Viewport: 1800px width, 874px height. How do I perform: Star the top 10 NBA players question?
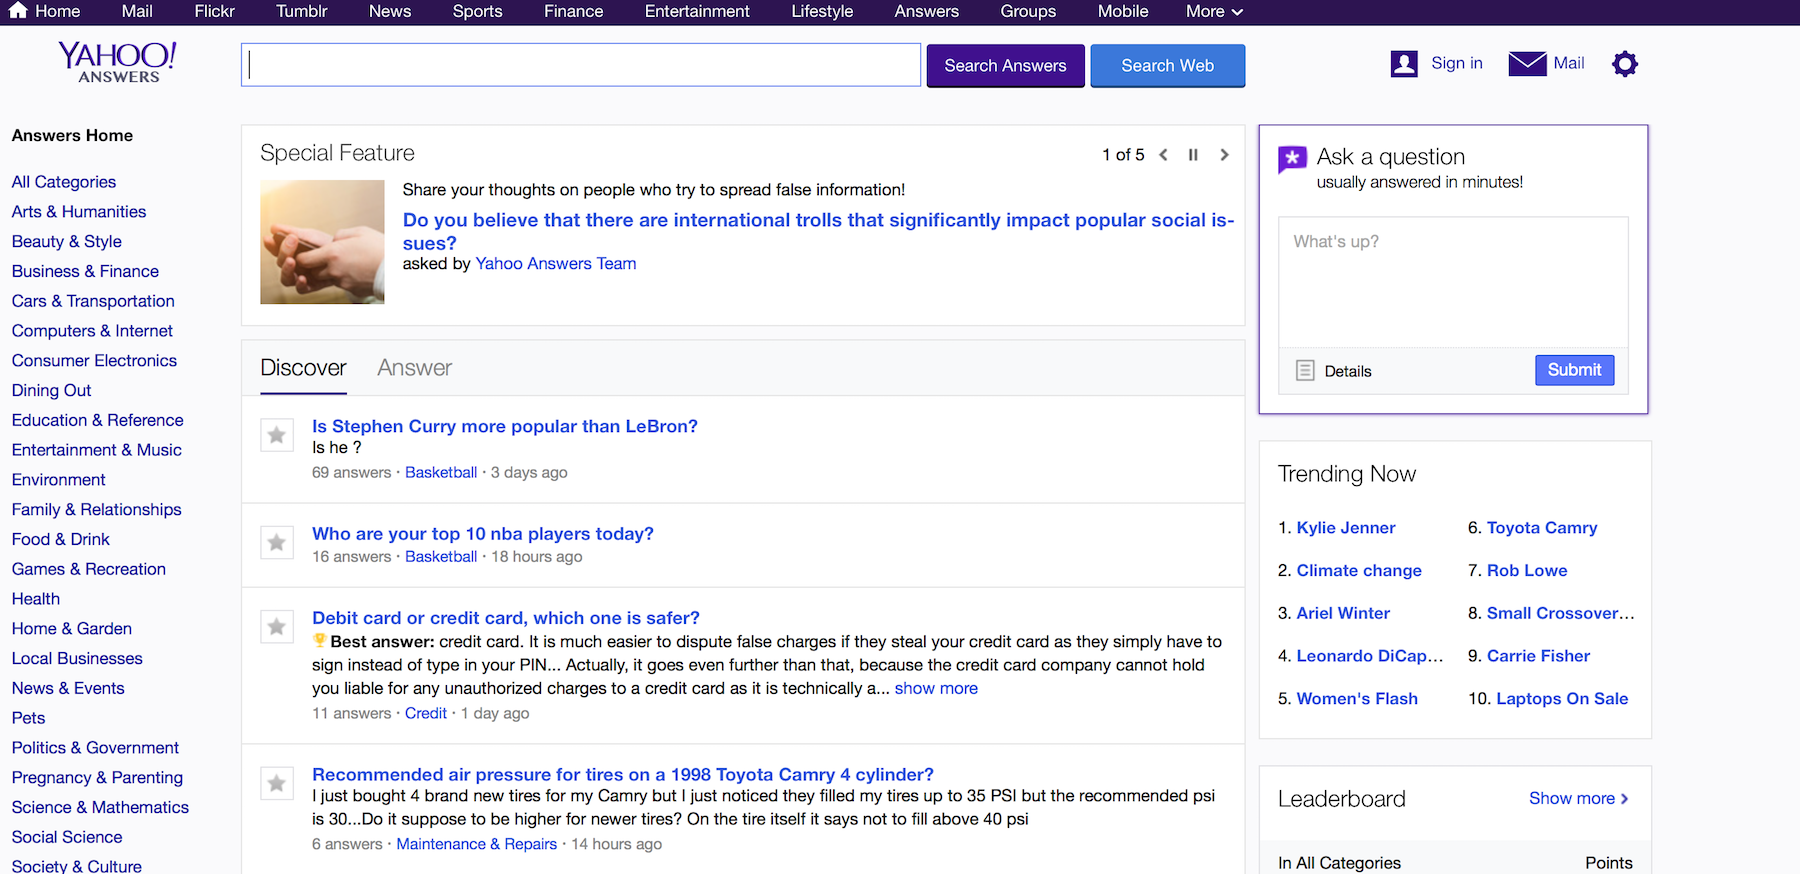(277, 543)
